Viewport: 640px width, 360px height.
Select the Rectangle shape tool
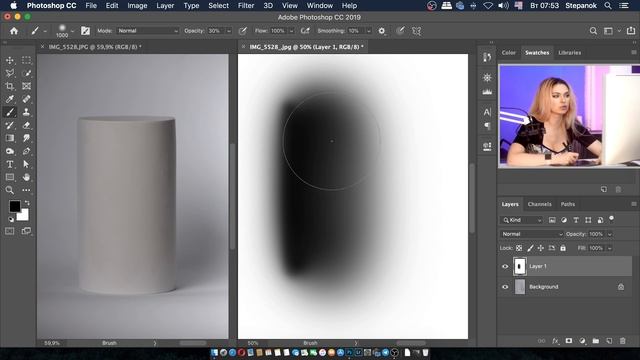(x=10, y=177)
